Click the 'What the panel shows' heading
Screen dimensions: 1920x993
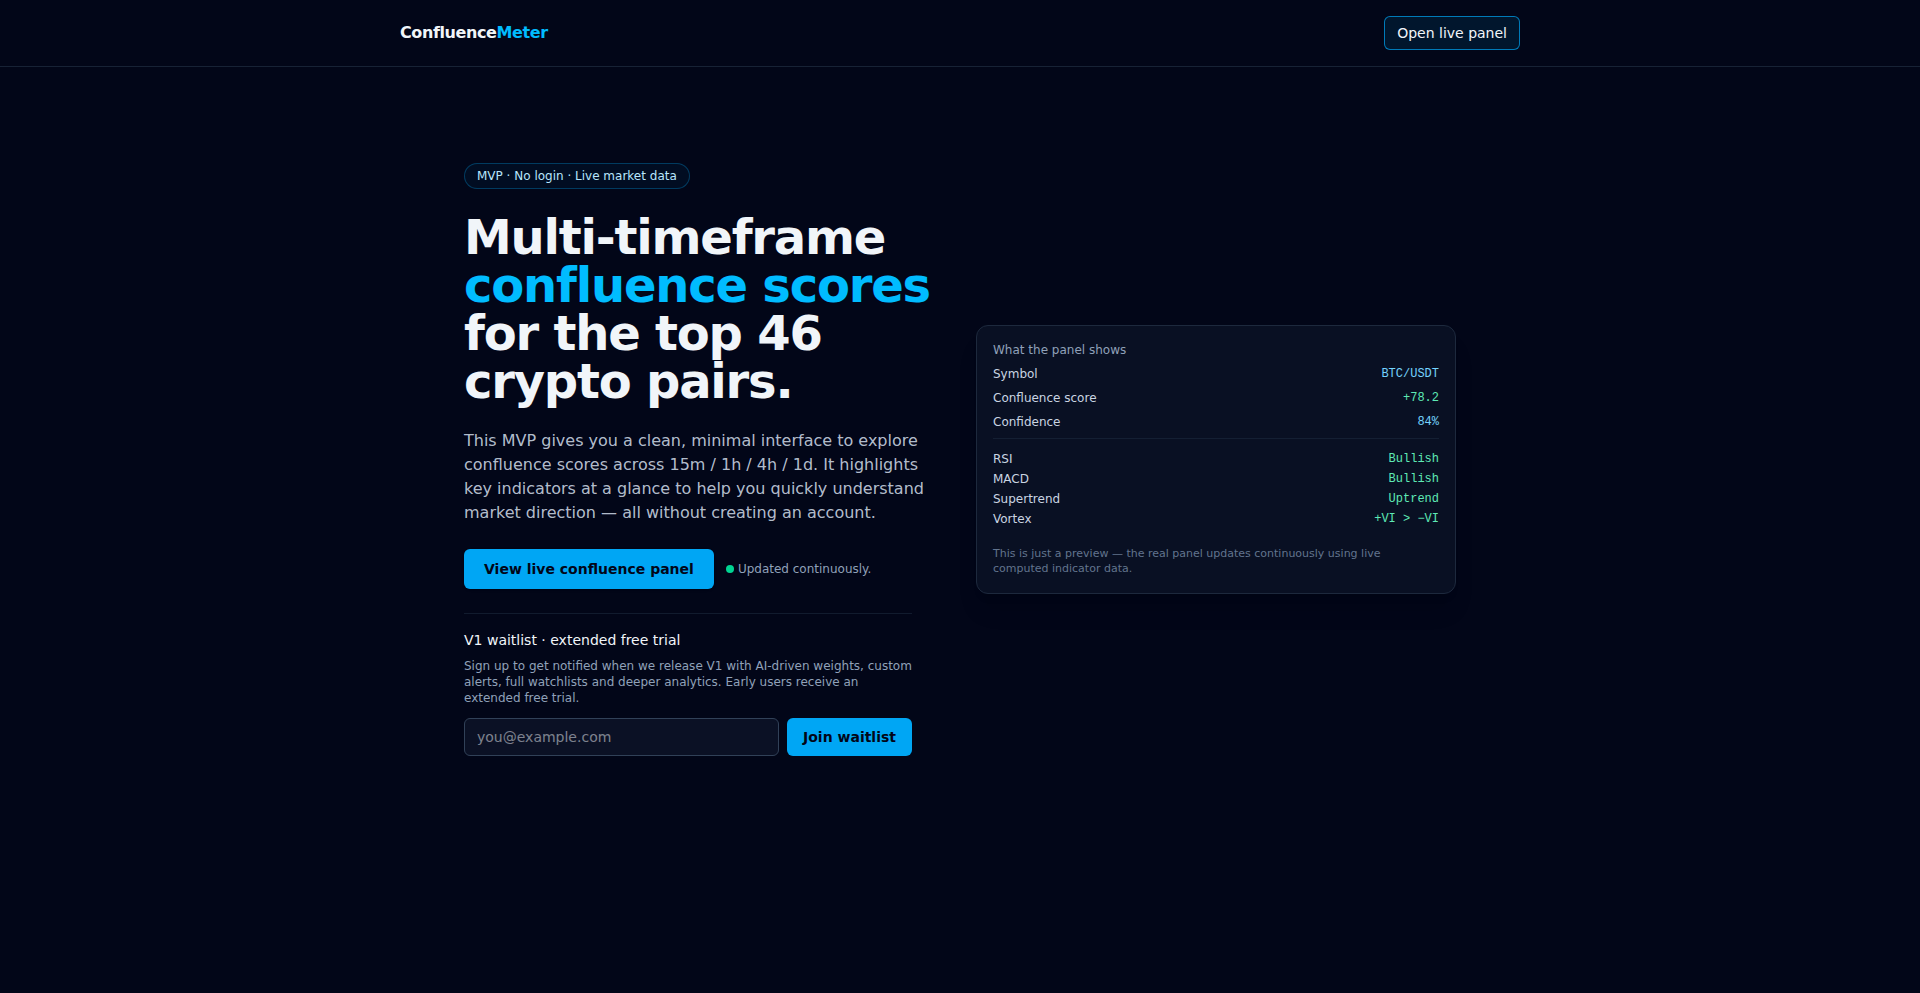tap(1059, 350)
